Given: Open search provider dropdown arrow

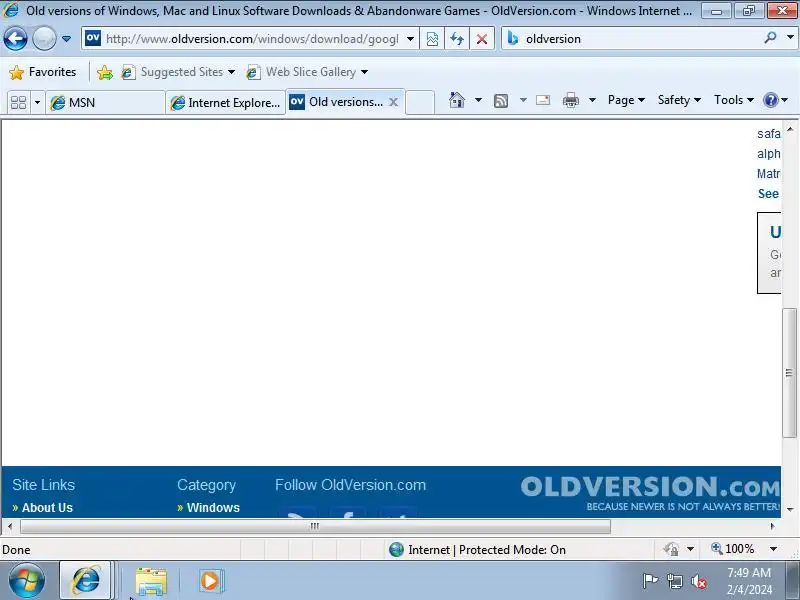Looking at the screenshot, I should (x=790, y=38).
